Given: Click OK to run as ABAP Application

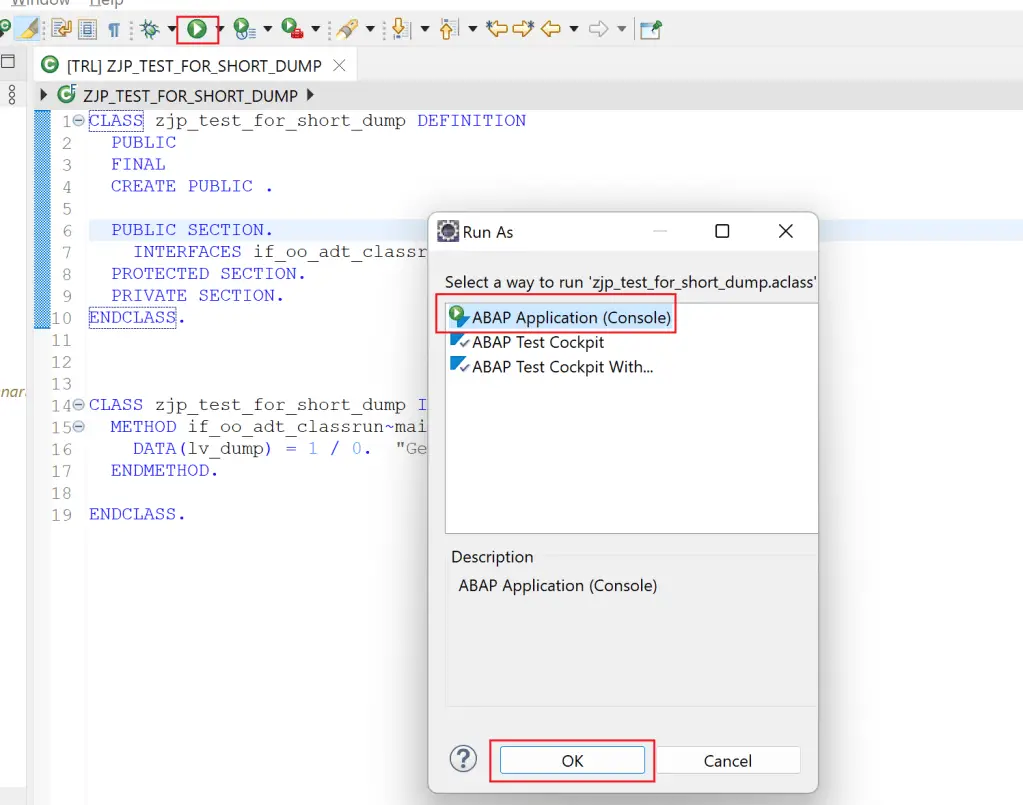Looking at the screenshot, I should click(571, 760).
